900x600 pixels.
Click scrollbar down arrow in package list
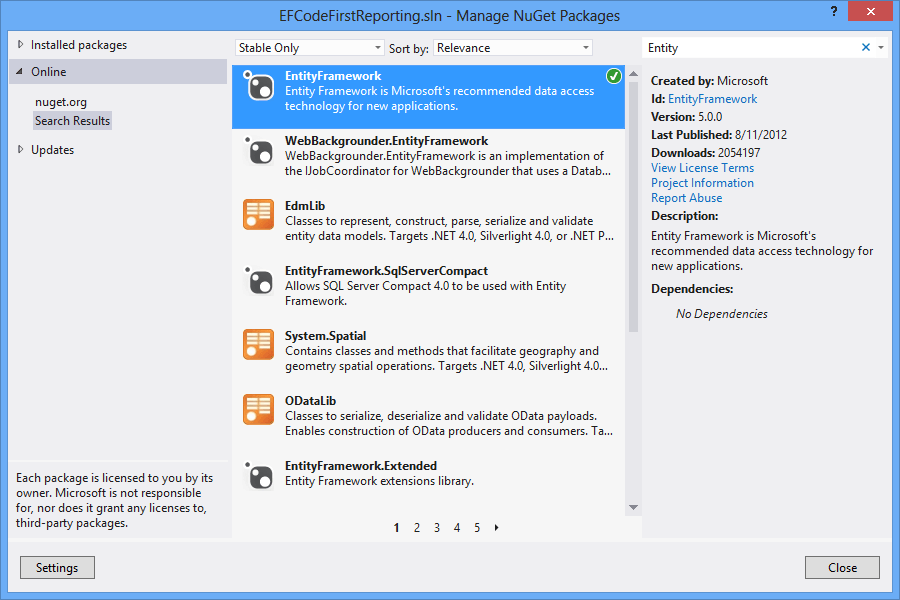click(634, 508)
